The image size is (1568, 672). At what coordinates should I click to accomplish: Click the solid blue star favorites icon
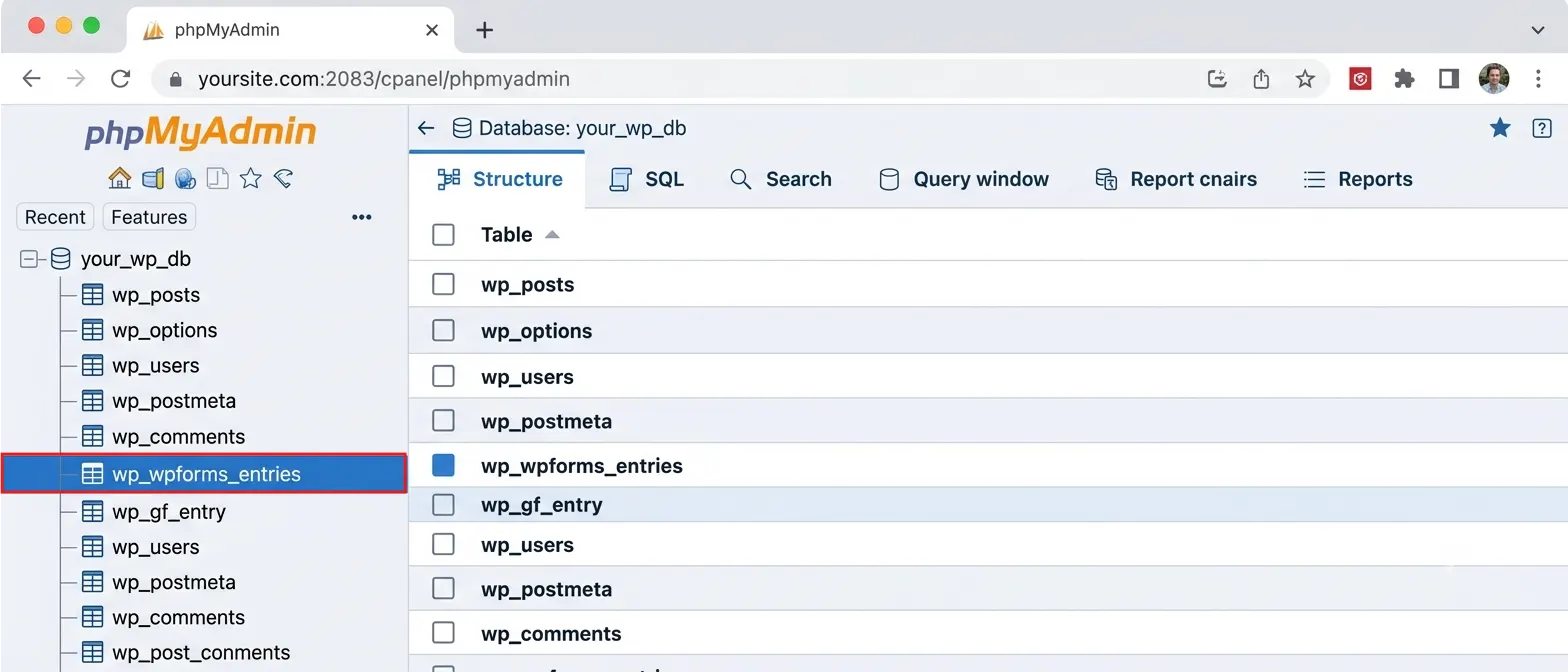click(1500, 127)
